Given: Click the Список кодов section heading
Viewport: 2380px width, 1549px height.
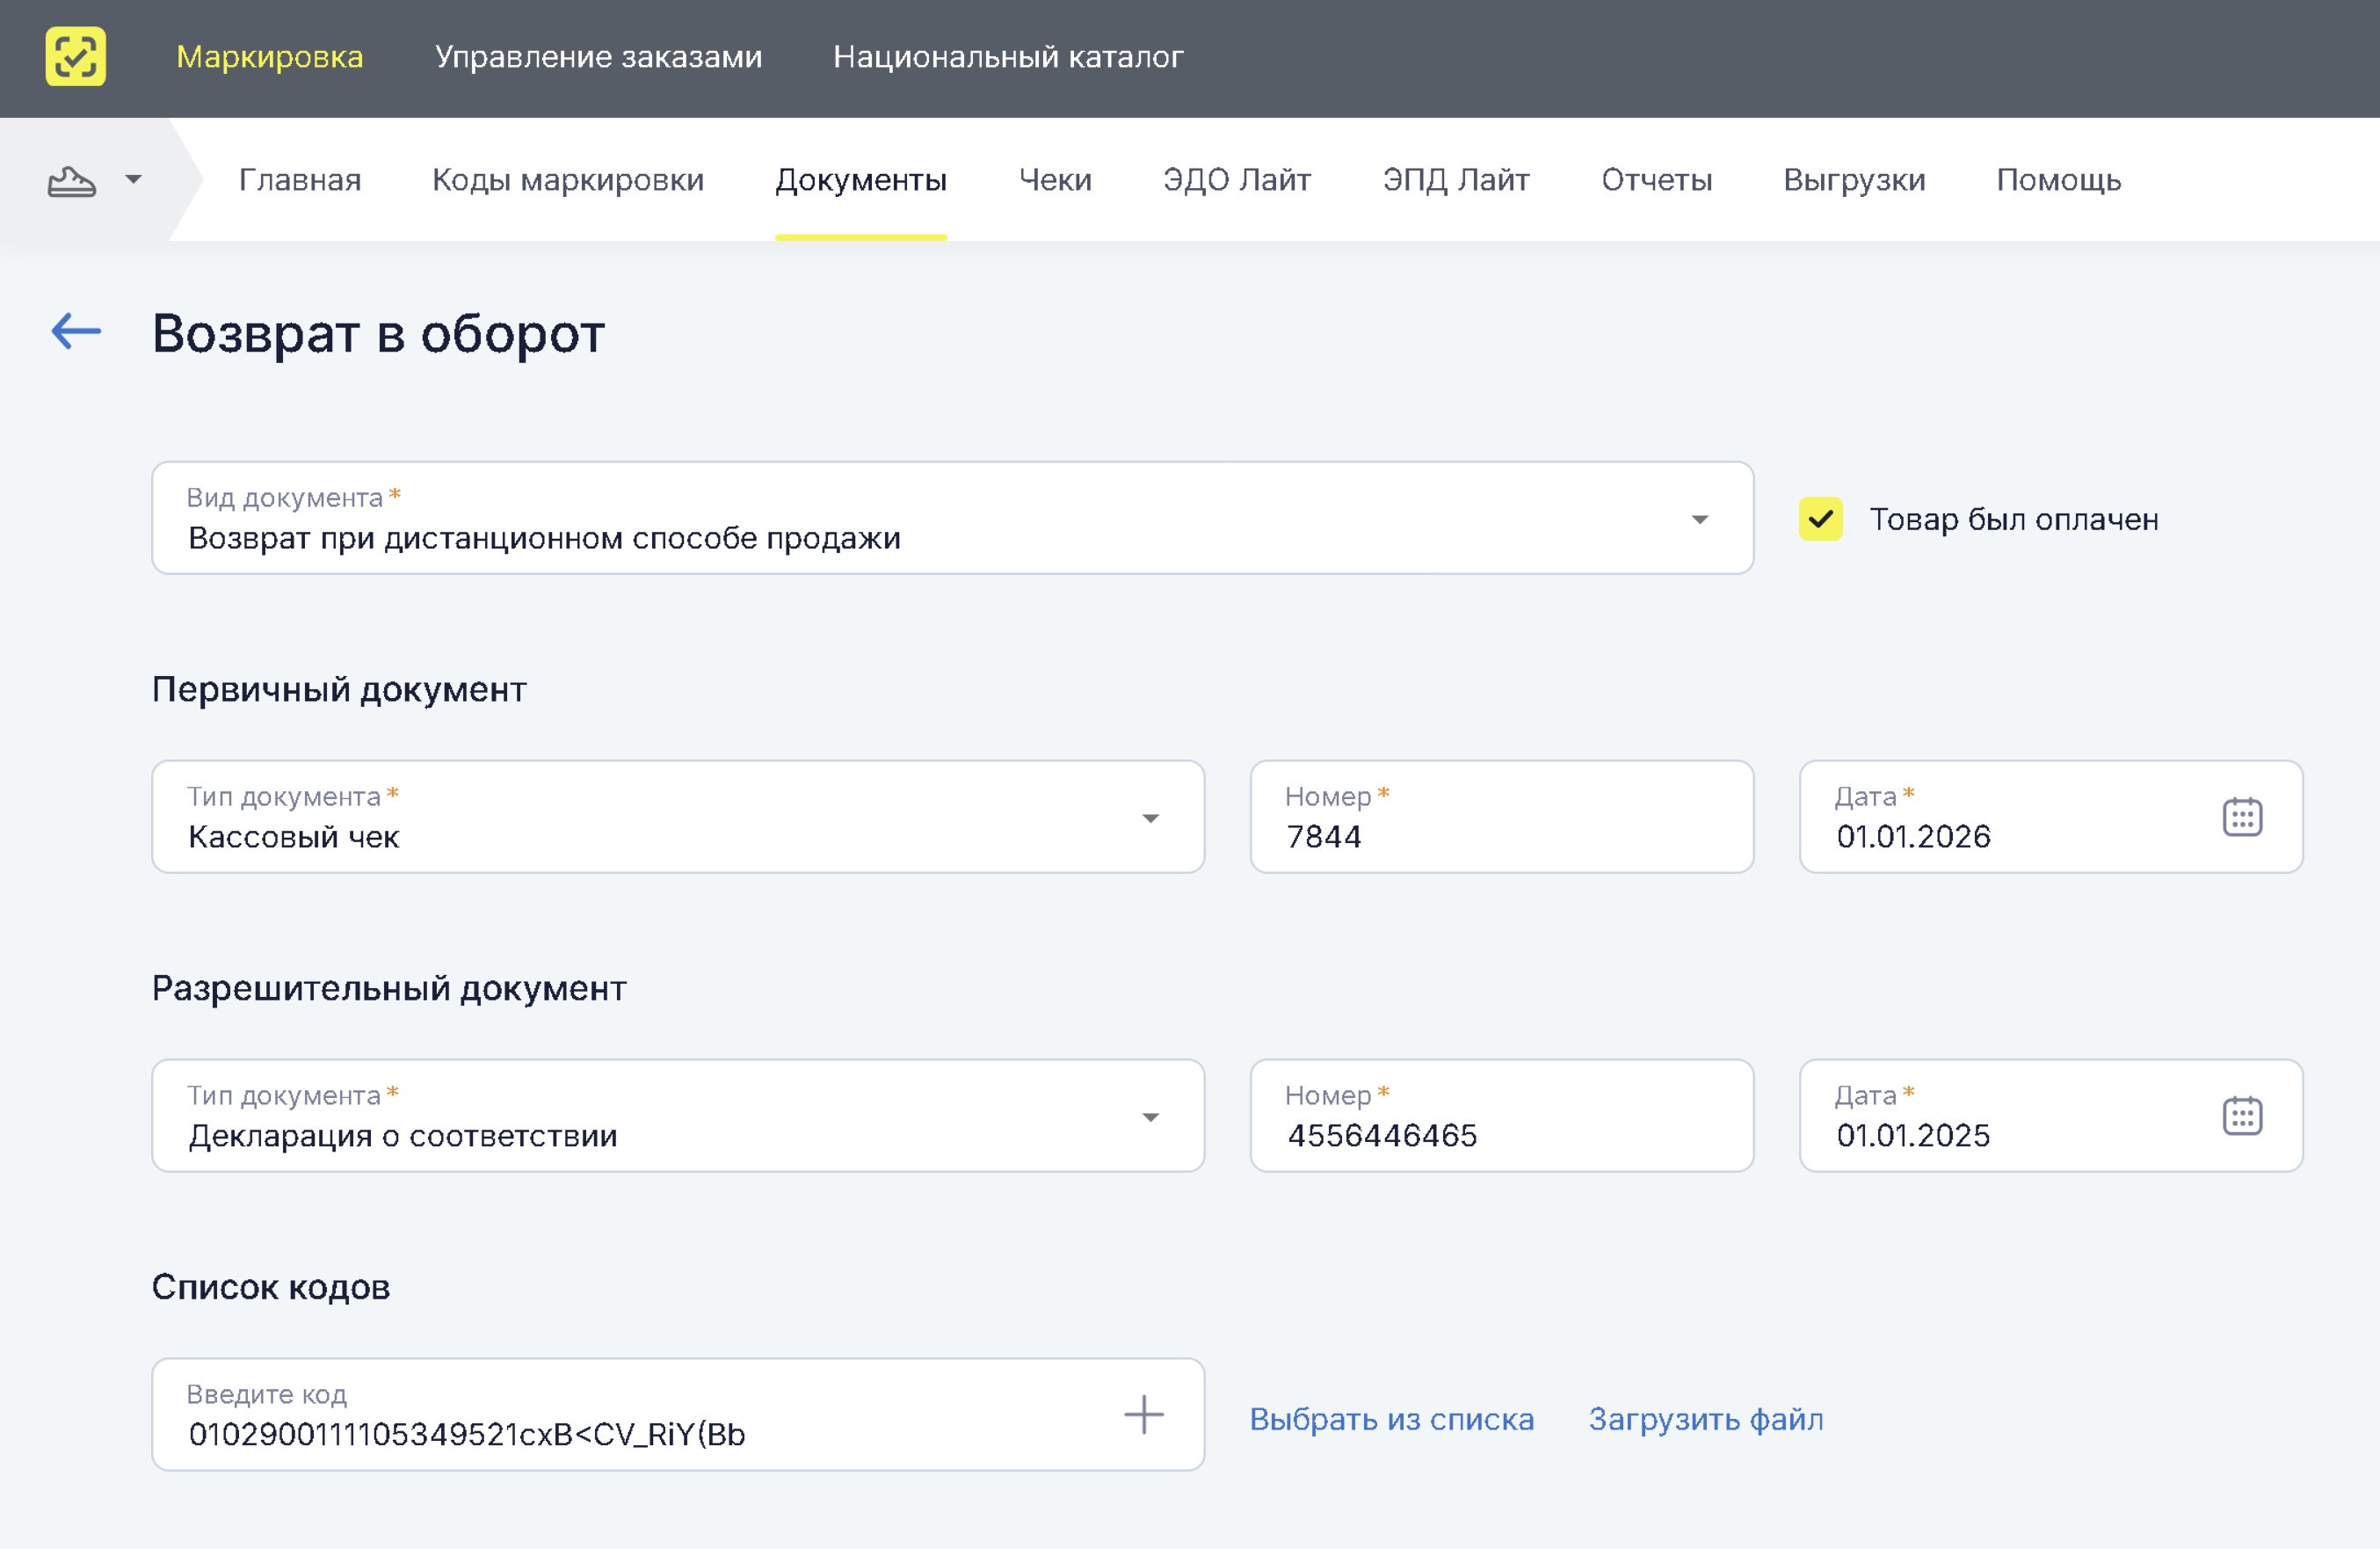Looking at the screenshot, I should pyautogui.click(x=271, y=1287).
